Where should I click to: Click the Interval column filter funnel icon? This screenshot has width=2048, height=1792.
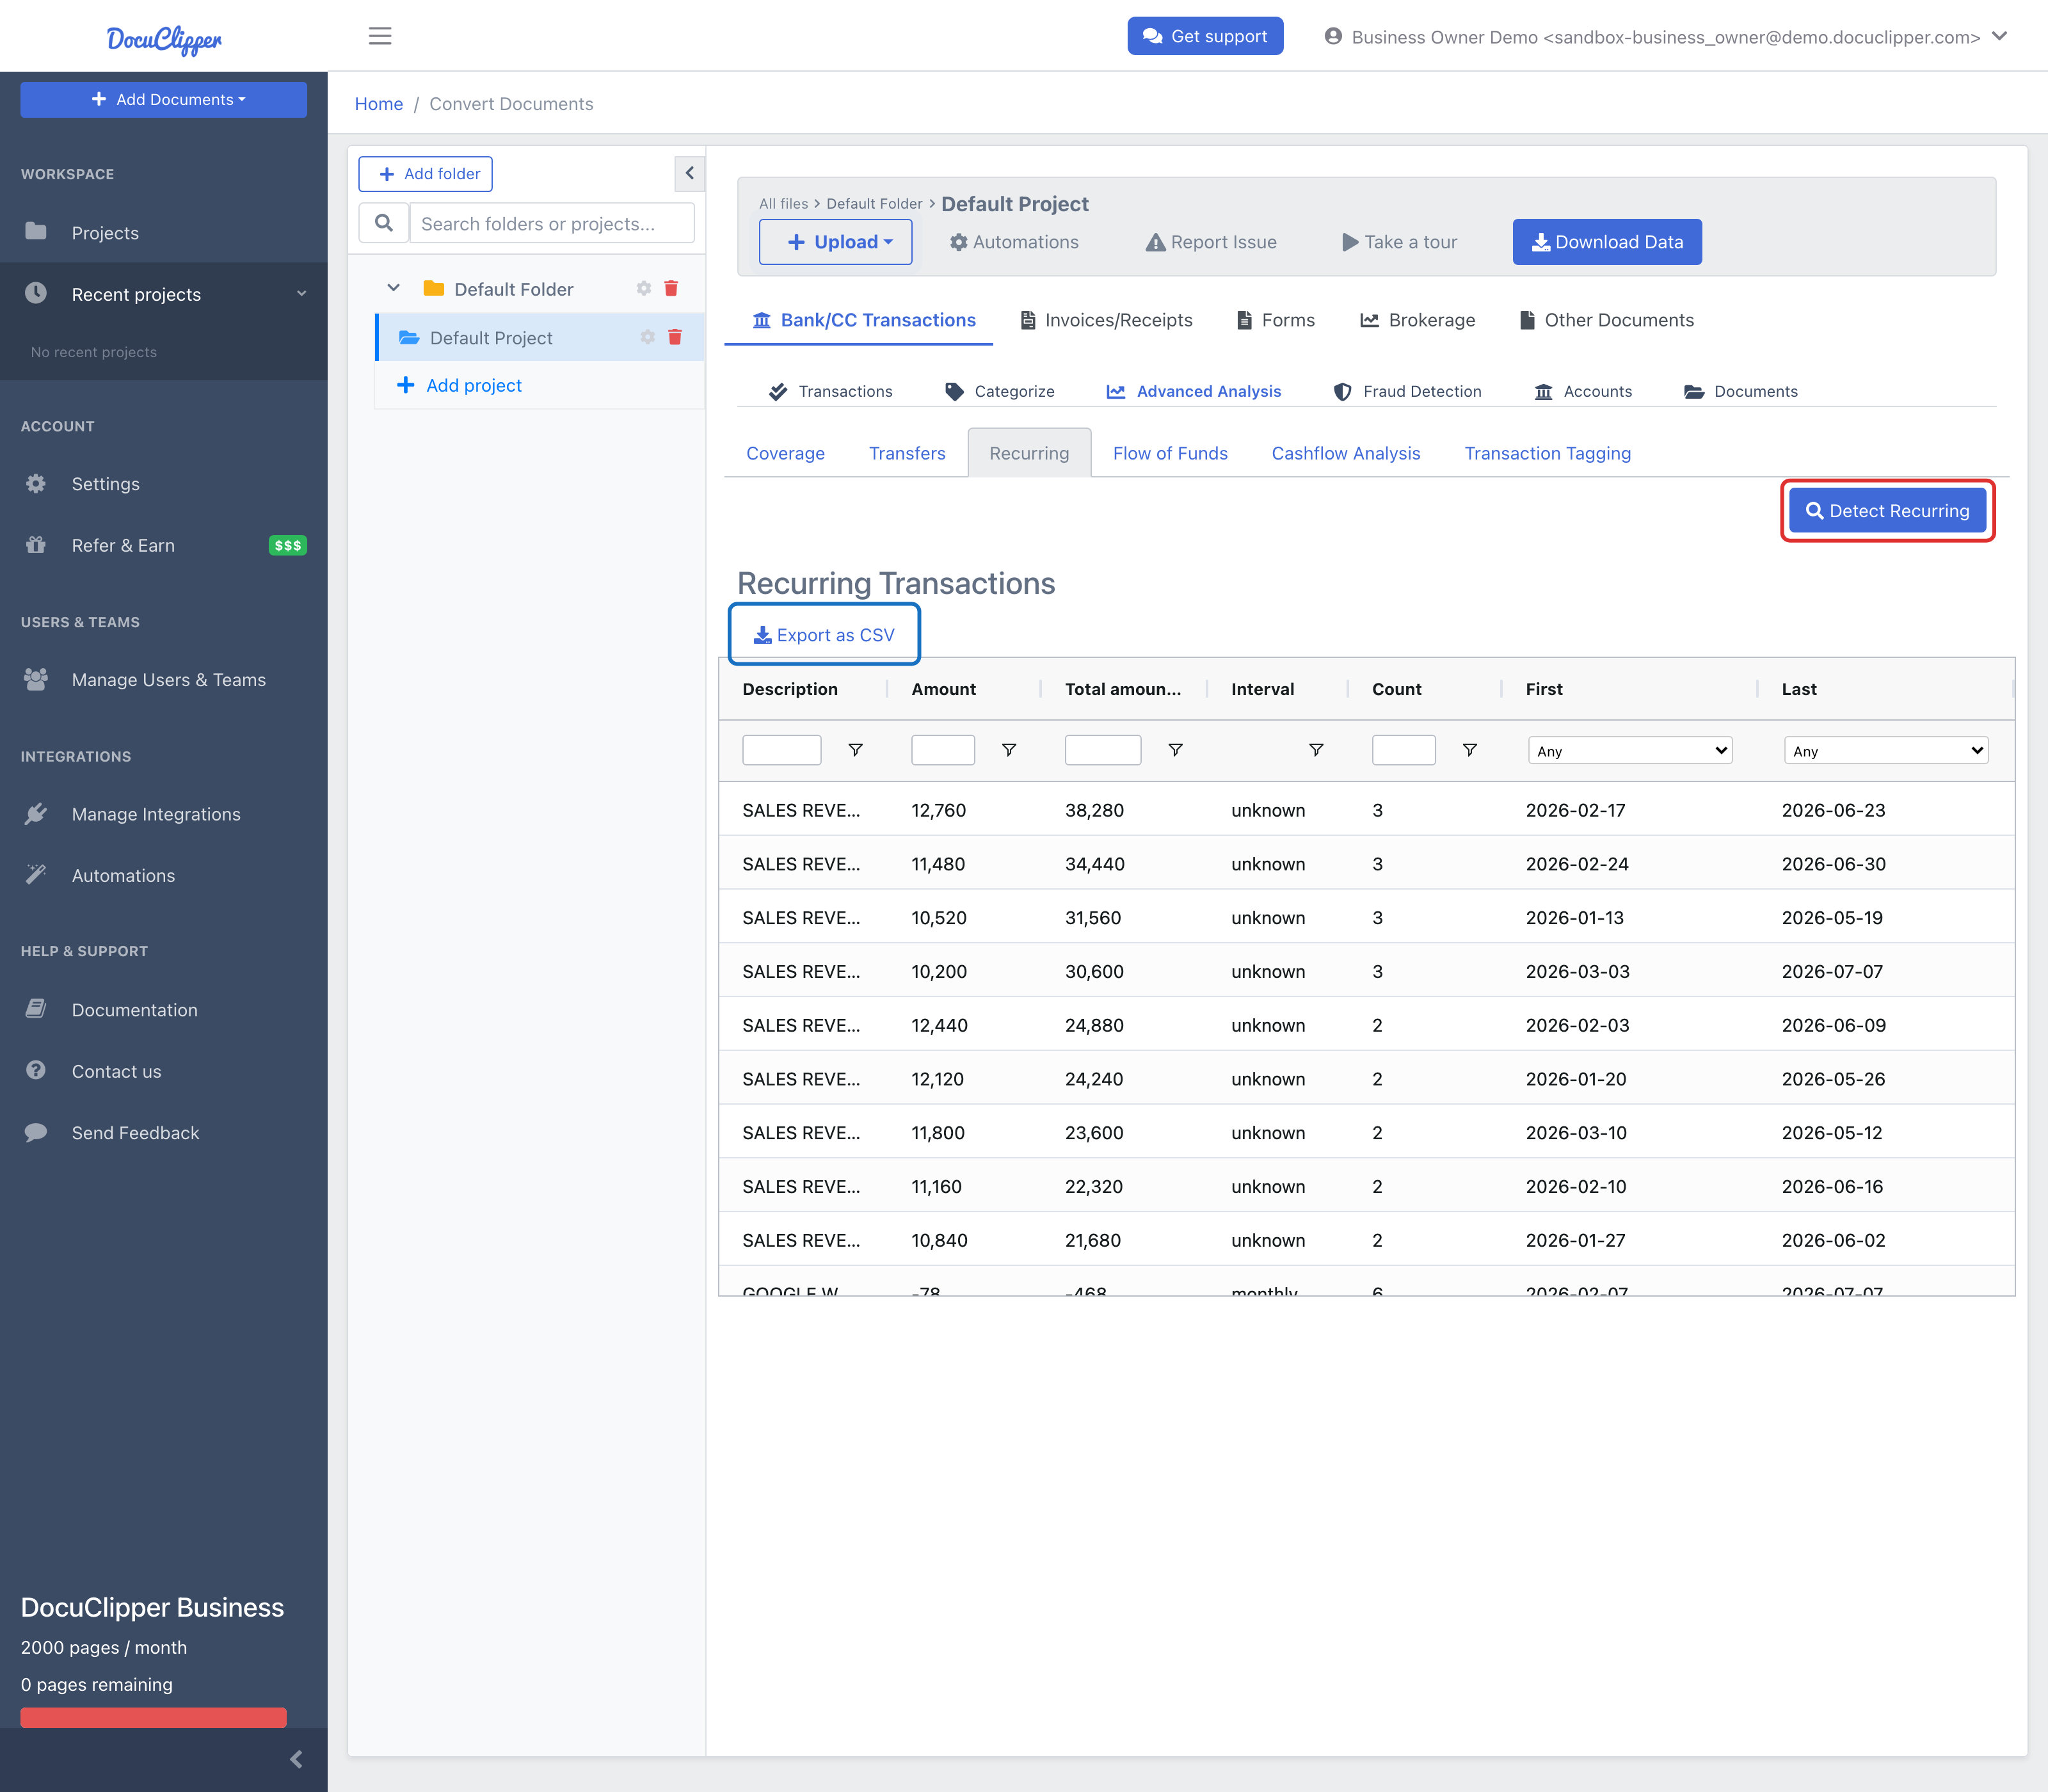(1316, 750)
